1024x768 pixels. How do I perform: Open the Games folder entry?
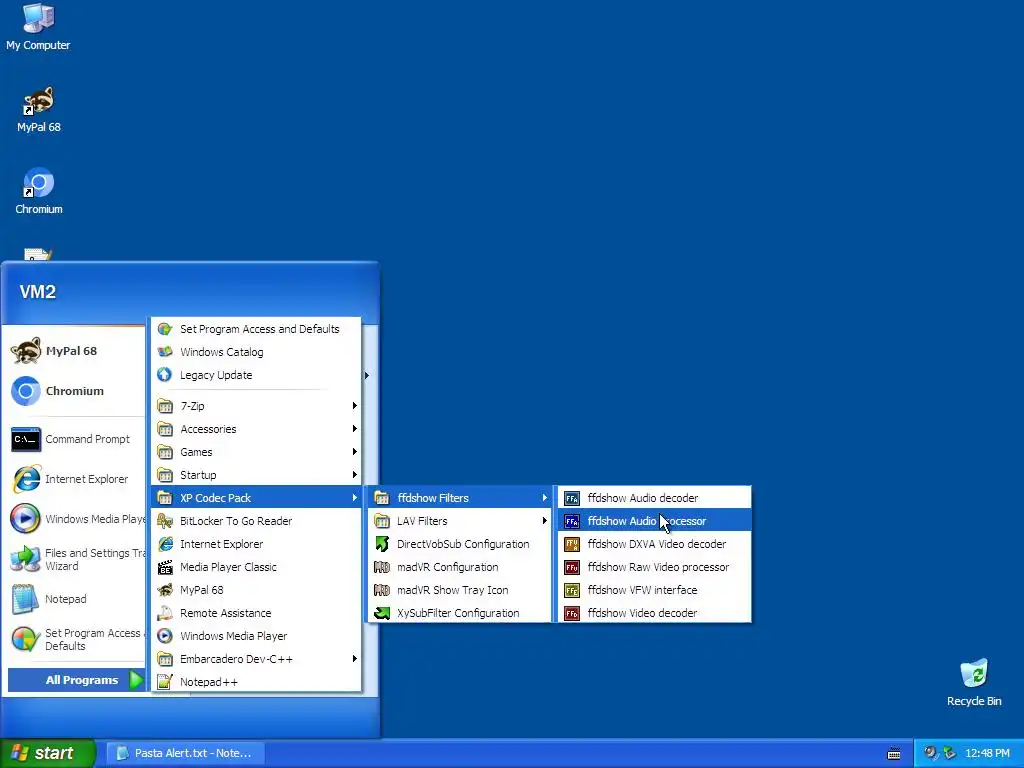[x=256, y=451]
